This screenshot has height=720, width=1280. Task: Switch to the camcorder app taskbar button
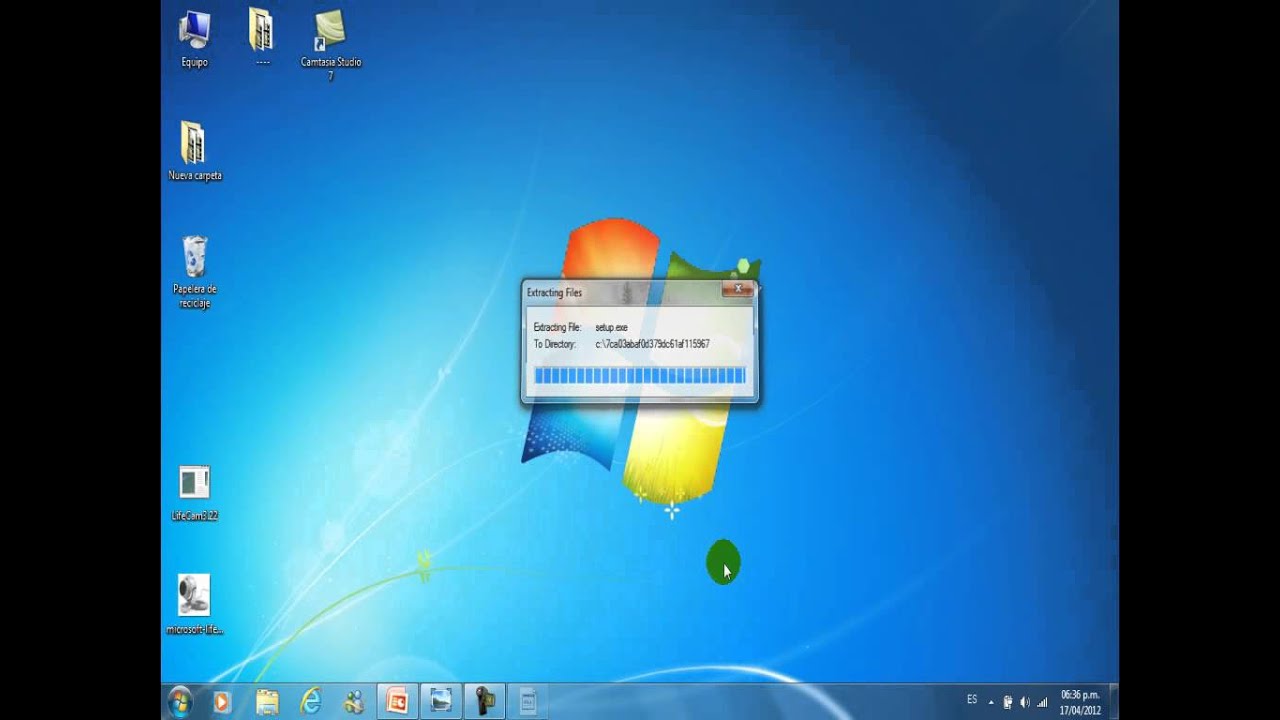coord(485,702)
